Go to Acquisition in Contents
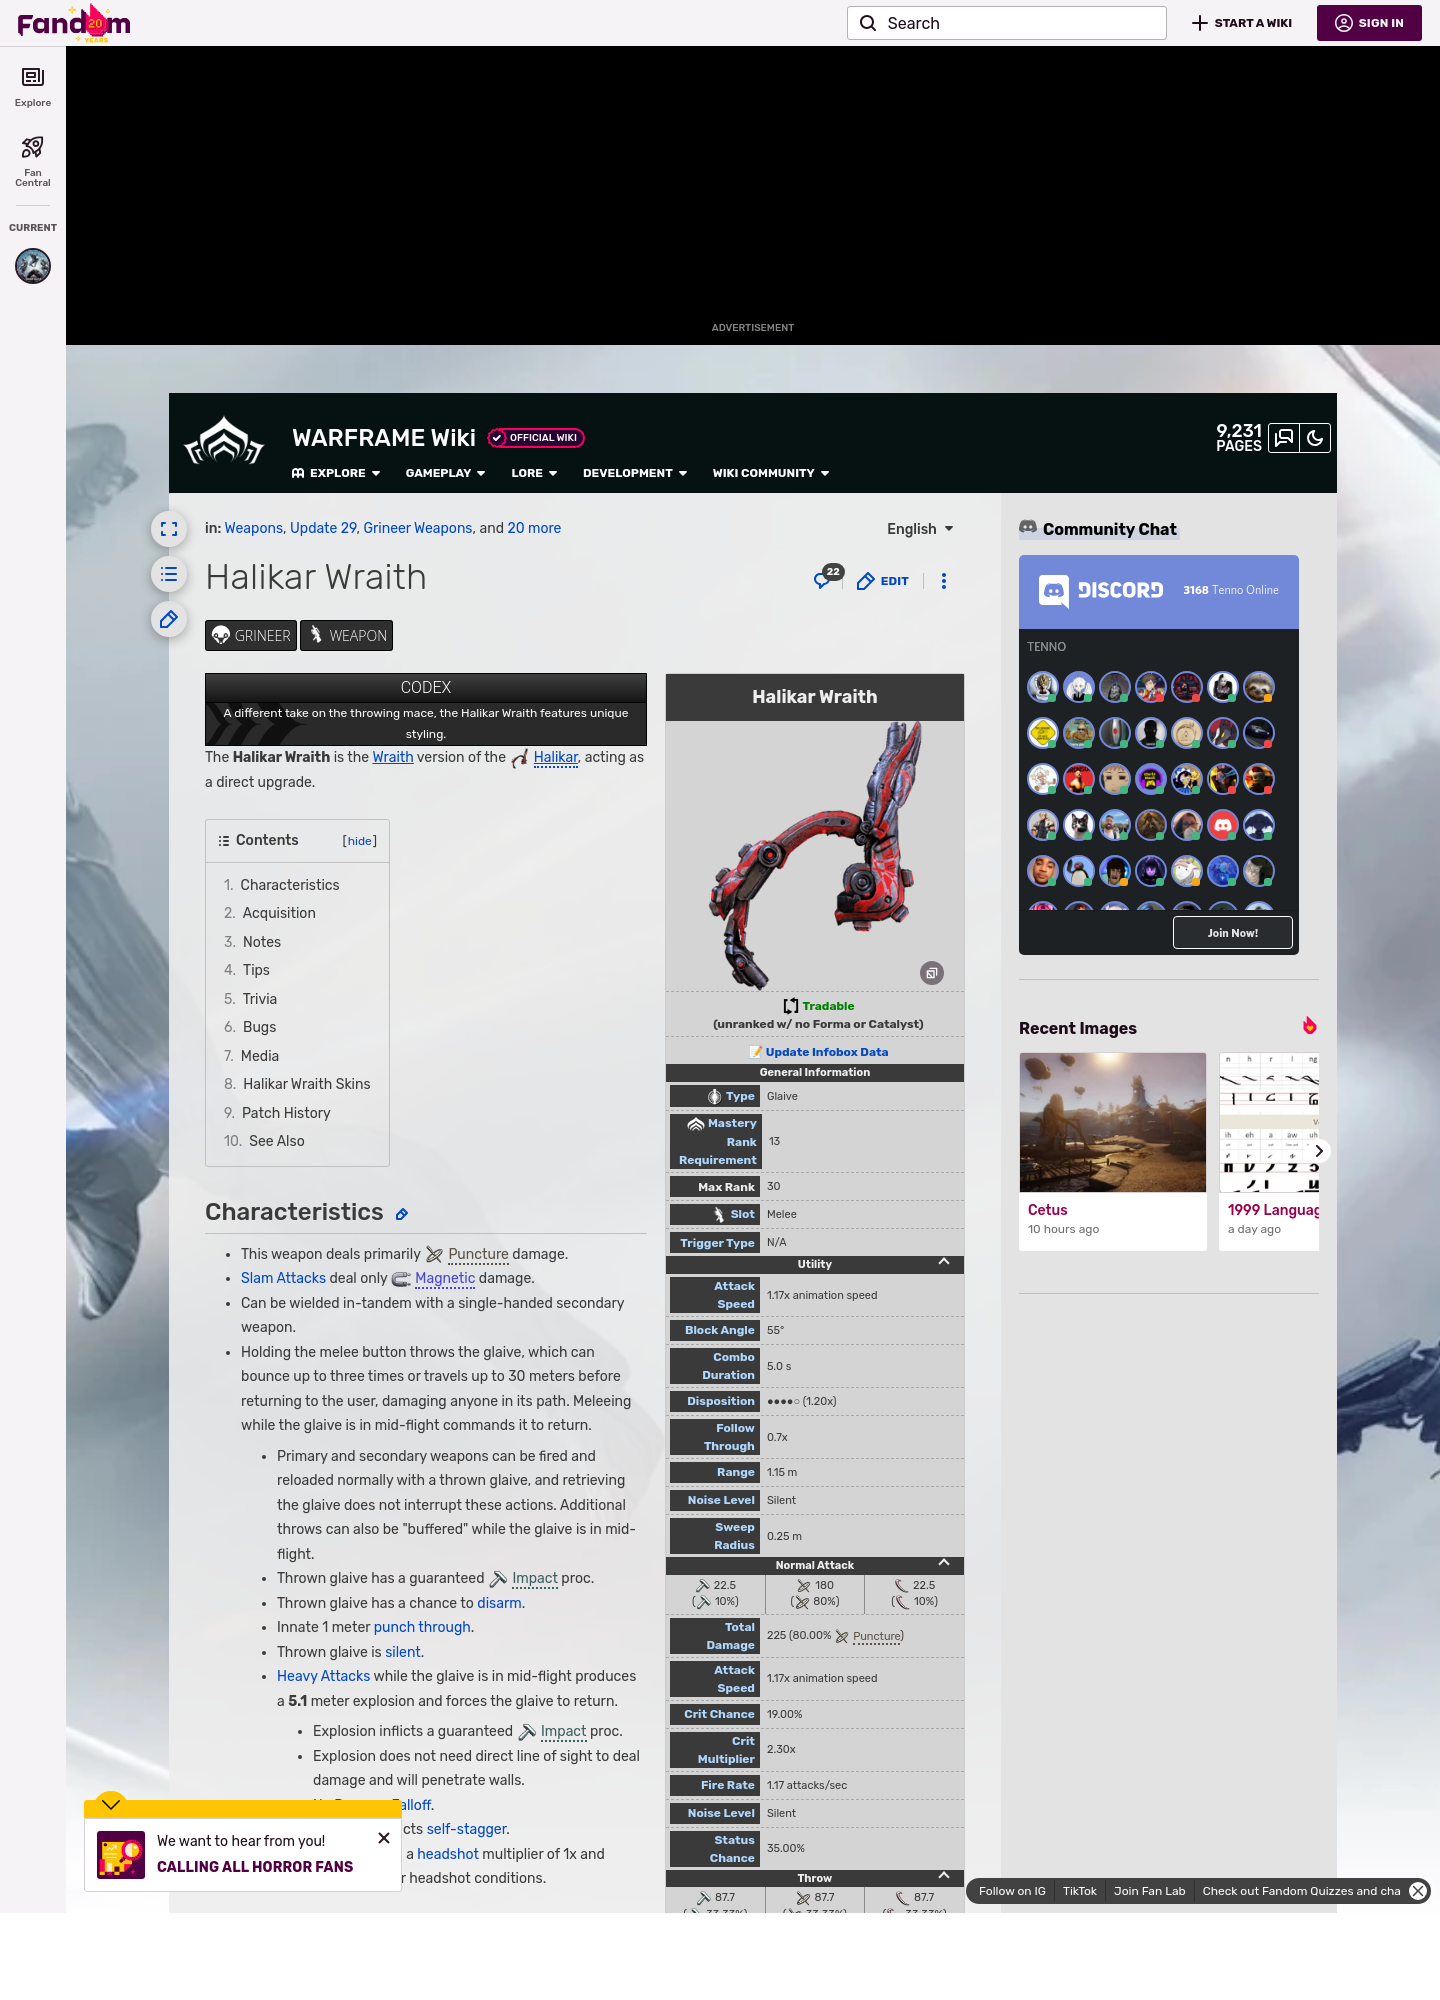 click(279, 913)
